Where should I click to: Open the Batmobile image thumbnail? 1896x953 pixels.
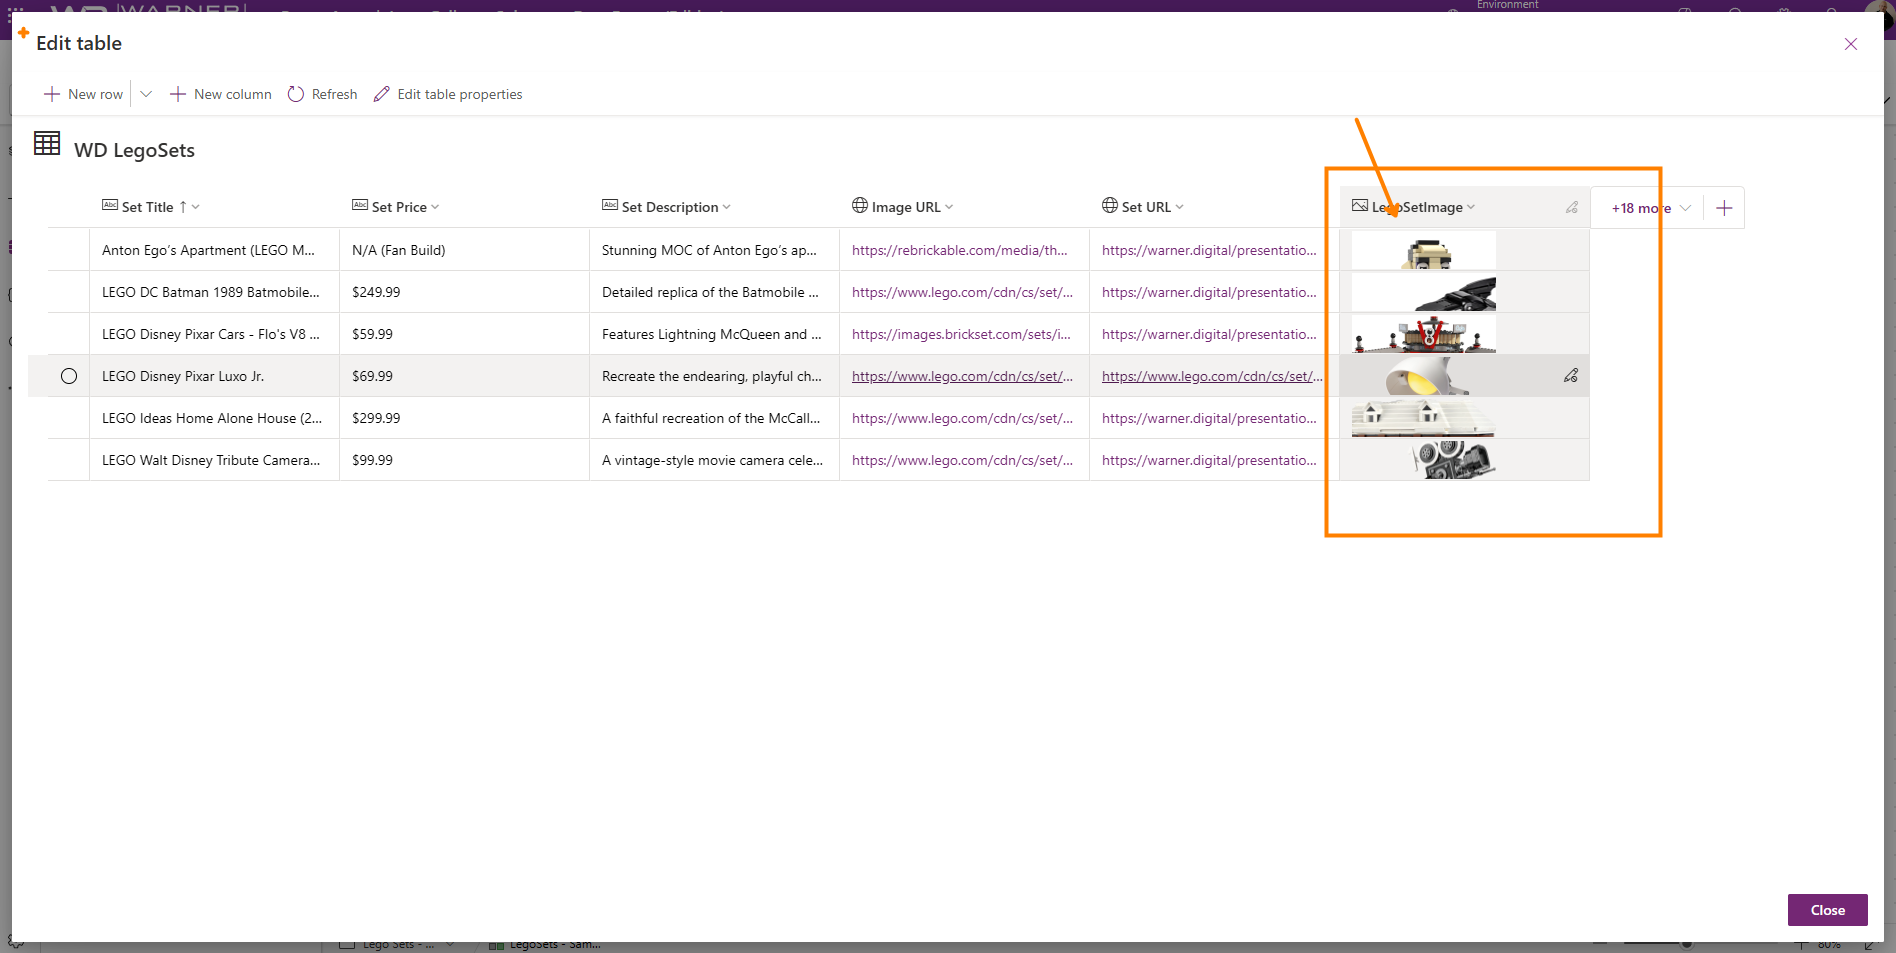point(1424,292)
